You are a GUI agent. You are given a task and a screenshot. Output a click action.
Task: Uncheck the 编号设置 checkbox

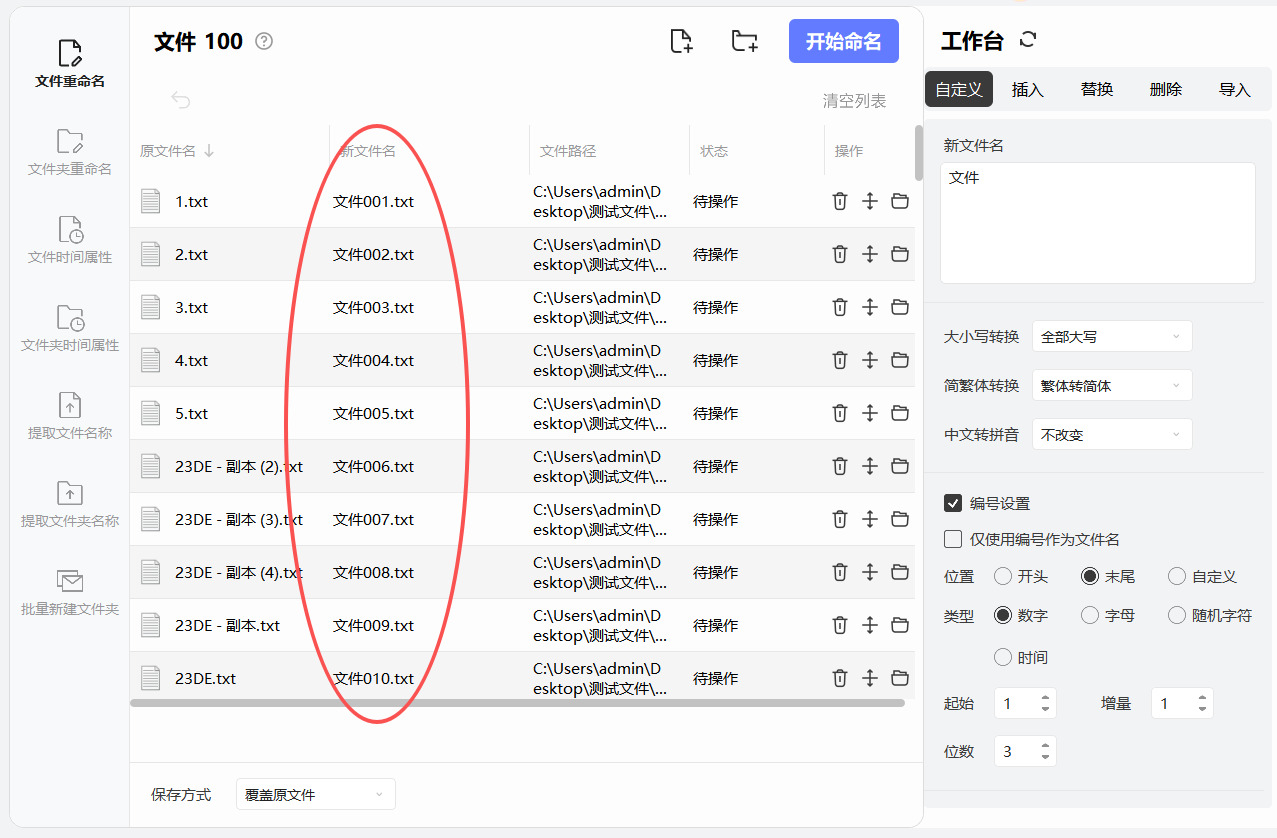(953, 503)
